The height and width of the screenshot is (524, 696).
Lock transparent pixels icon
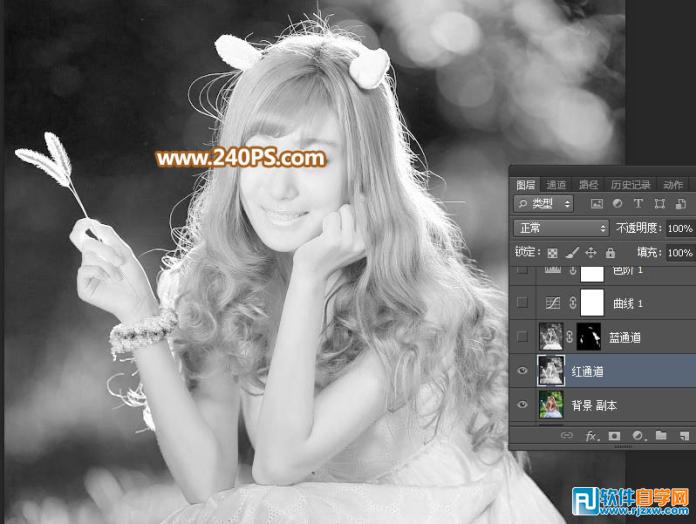coord(553,253)
